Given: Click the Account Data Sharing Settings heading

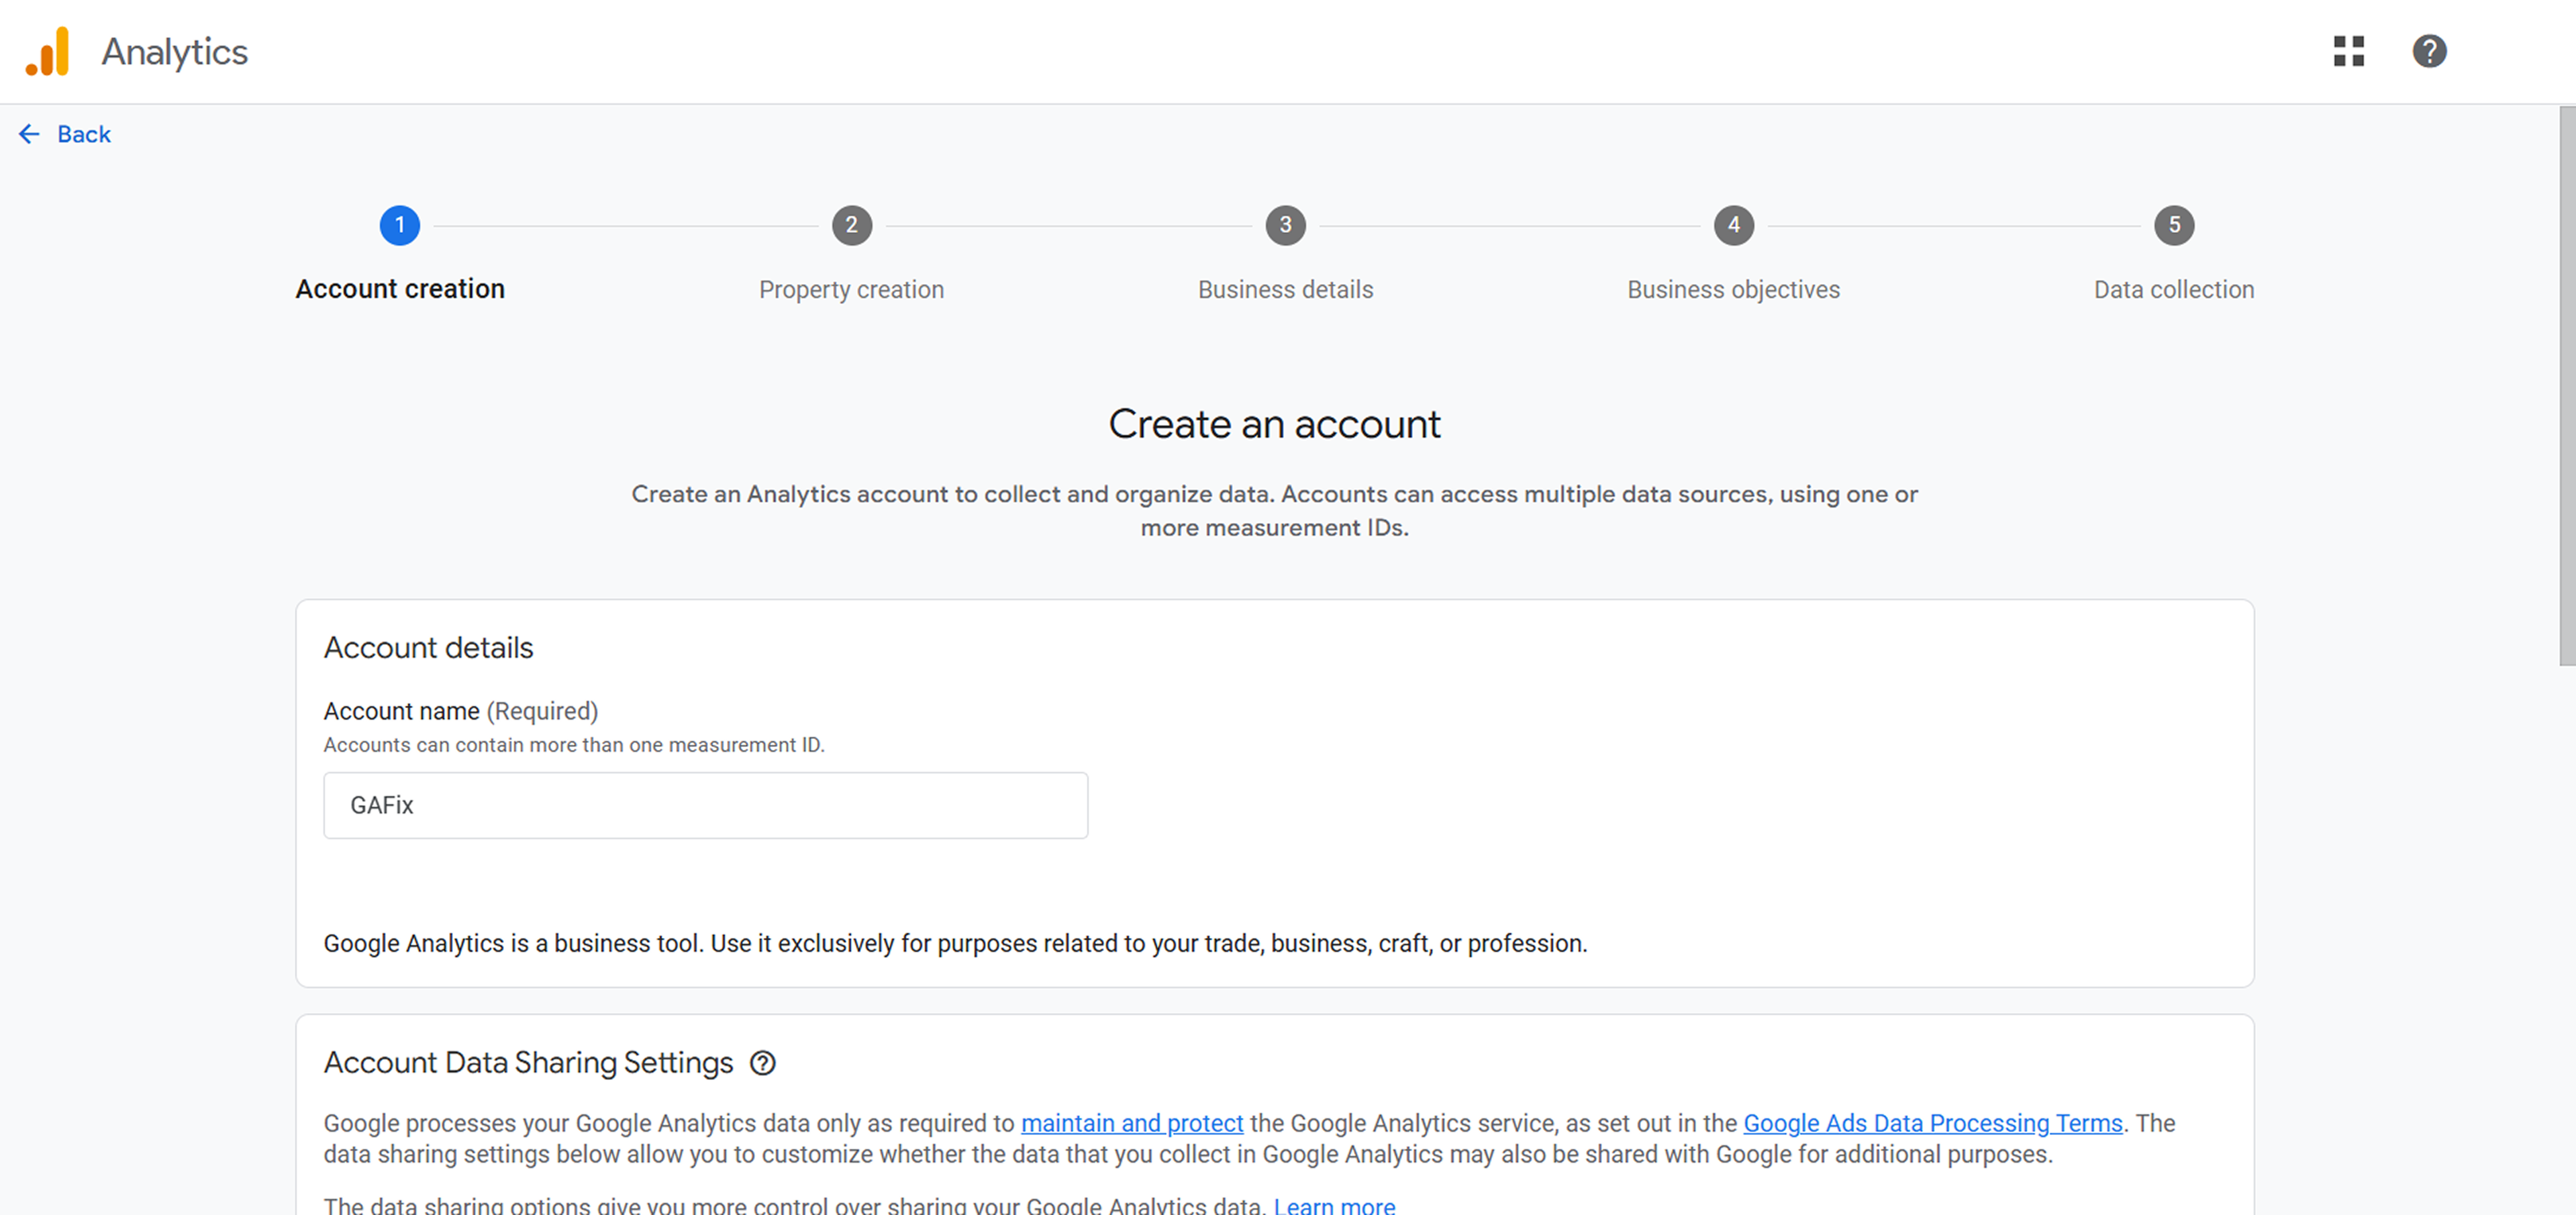Looking at the screenshot, I should (x=528, y=1063).
